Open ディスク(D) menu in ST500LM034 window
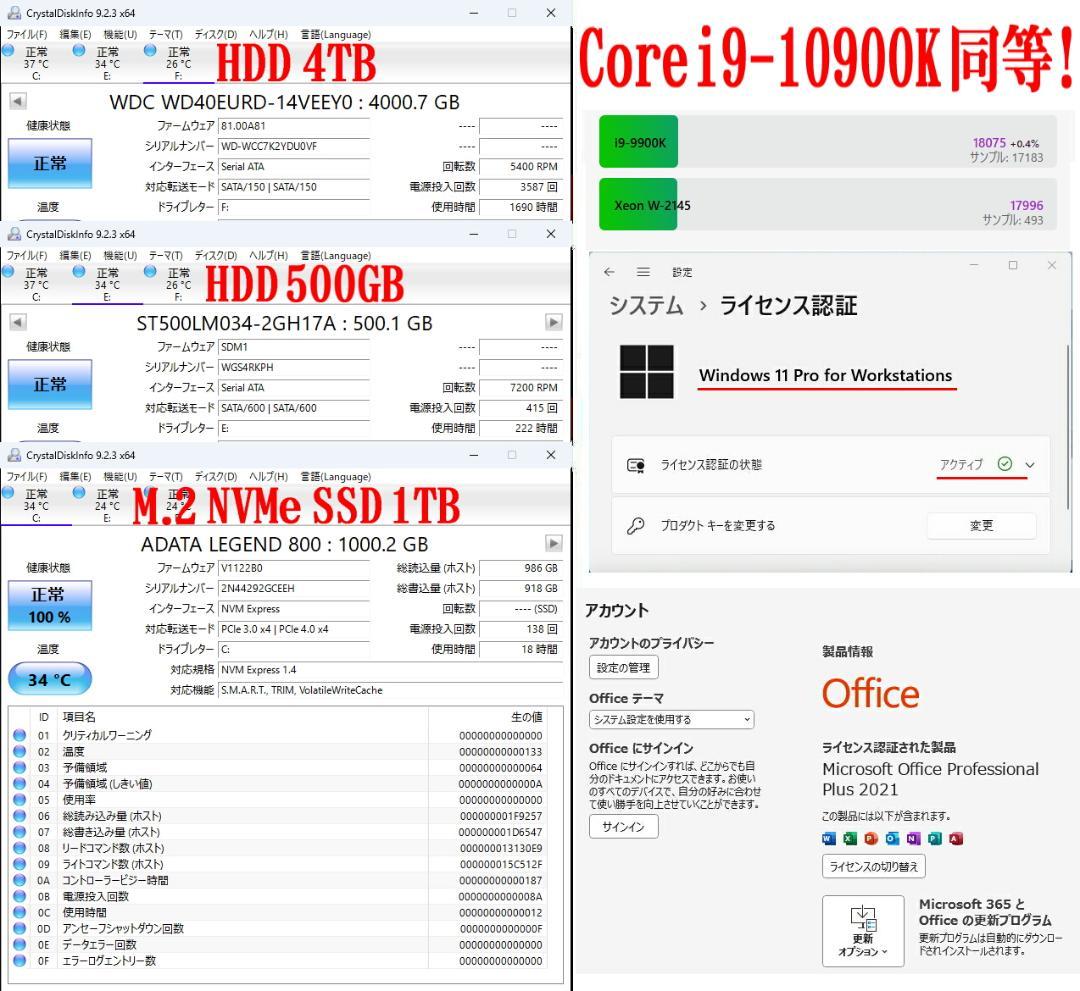 tap(216, 255)
